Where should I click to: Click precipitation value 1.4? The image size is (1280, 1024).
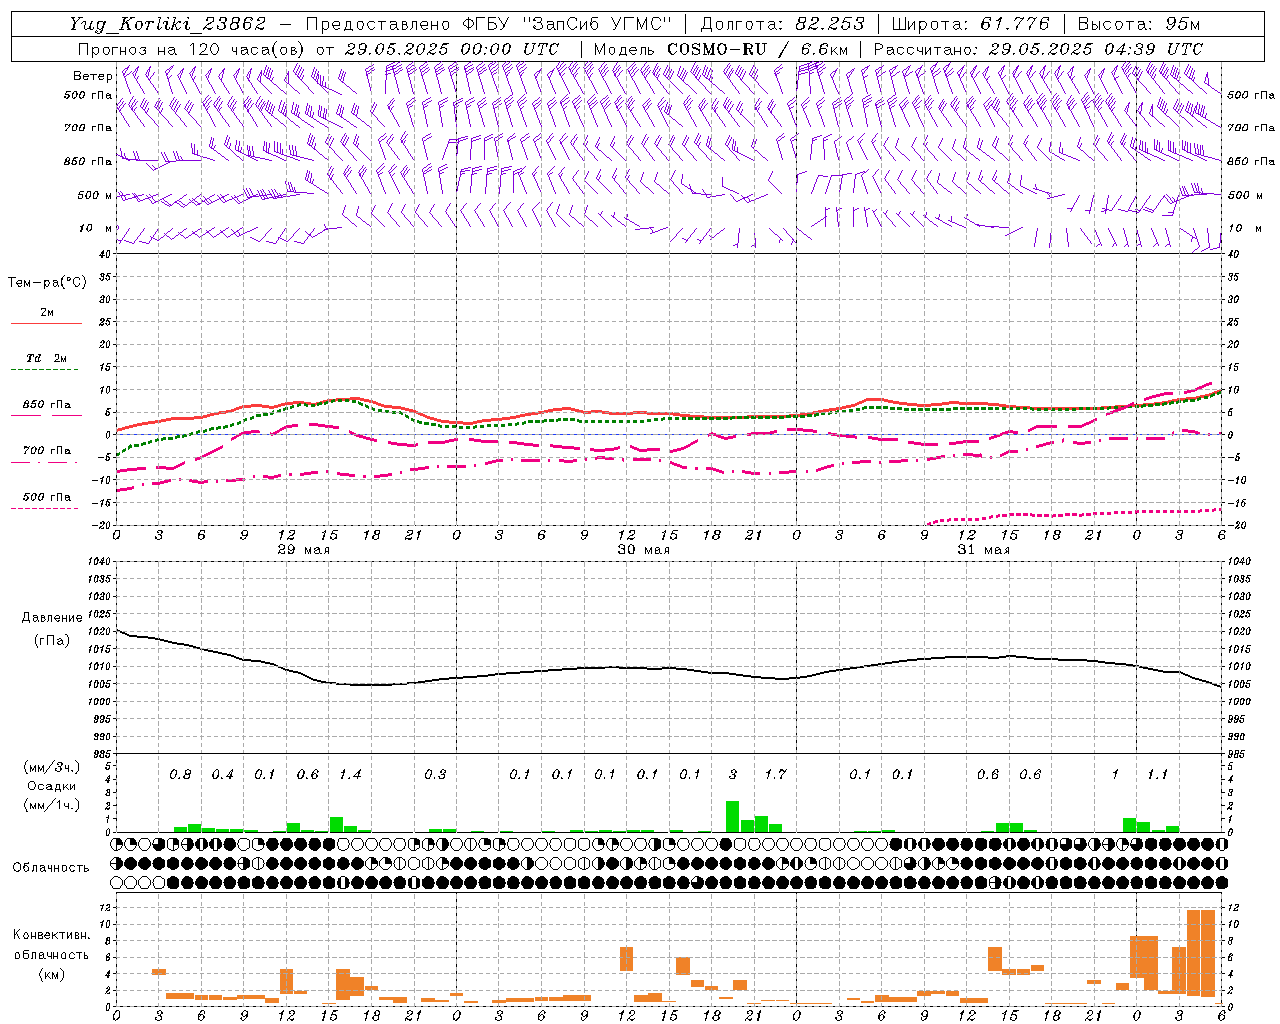[x=350, y=775]
